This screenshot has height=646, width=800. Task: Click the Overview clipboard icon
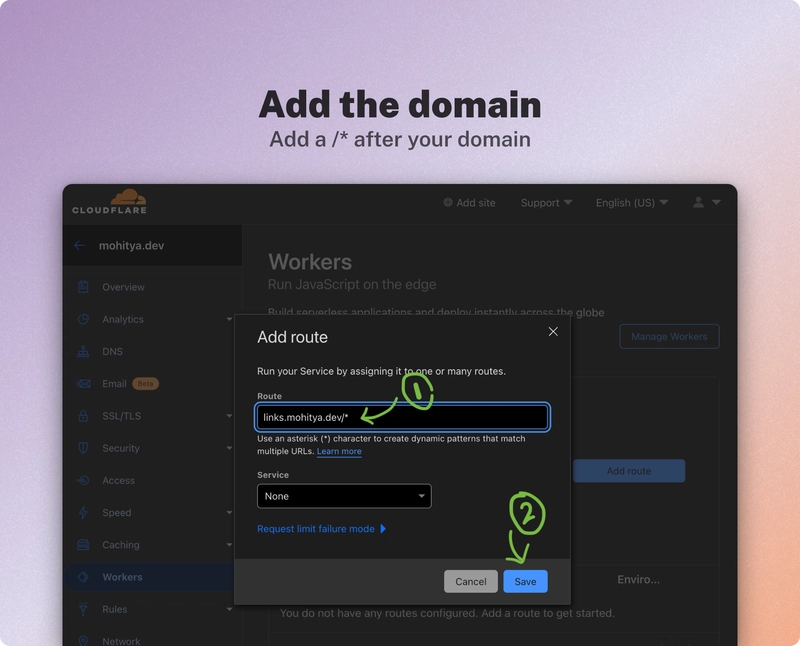tap(83, 287)
